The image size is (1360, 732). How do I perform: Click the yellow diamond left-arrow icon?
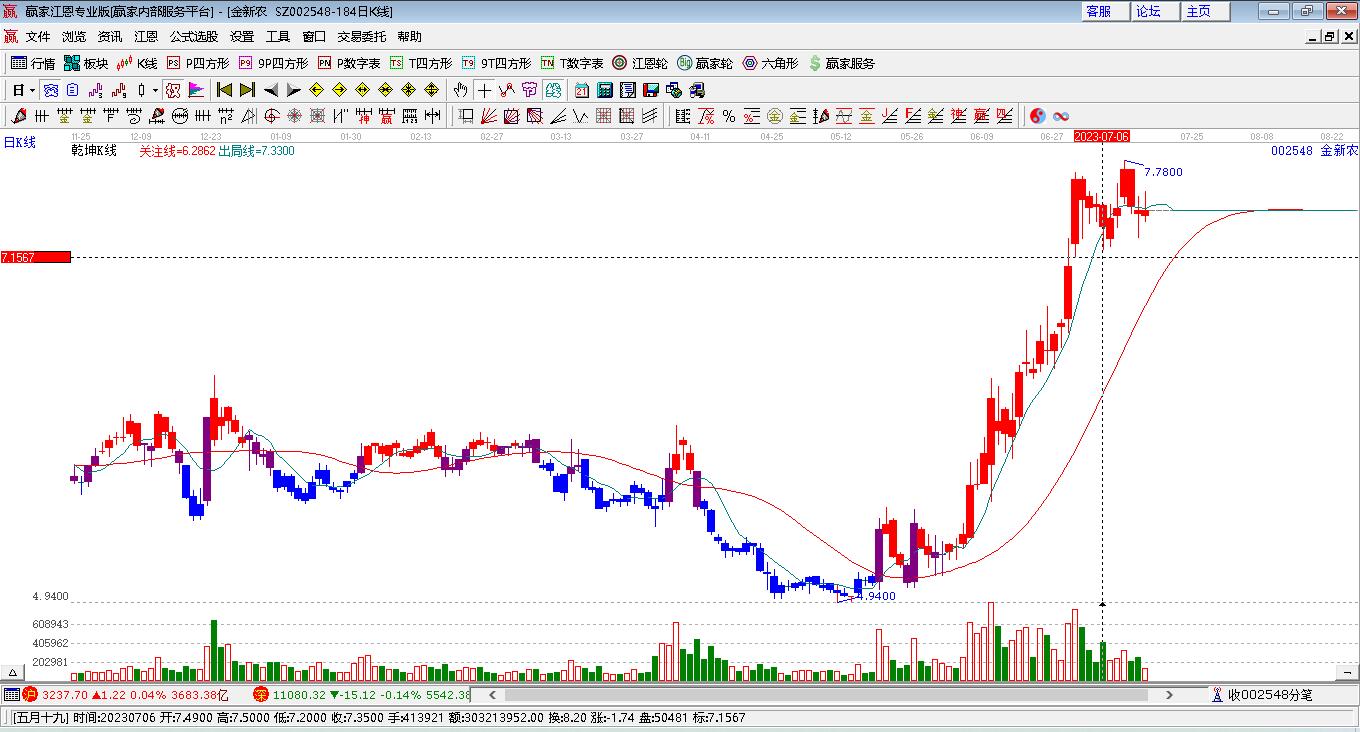[x=316, y=90]
